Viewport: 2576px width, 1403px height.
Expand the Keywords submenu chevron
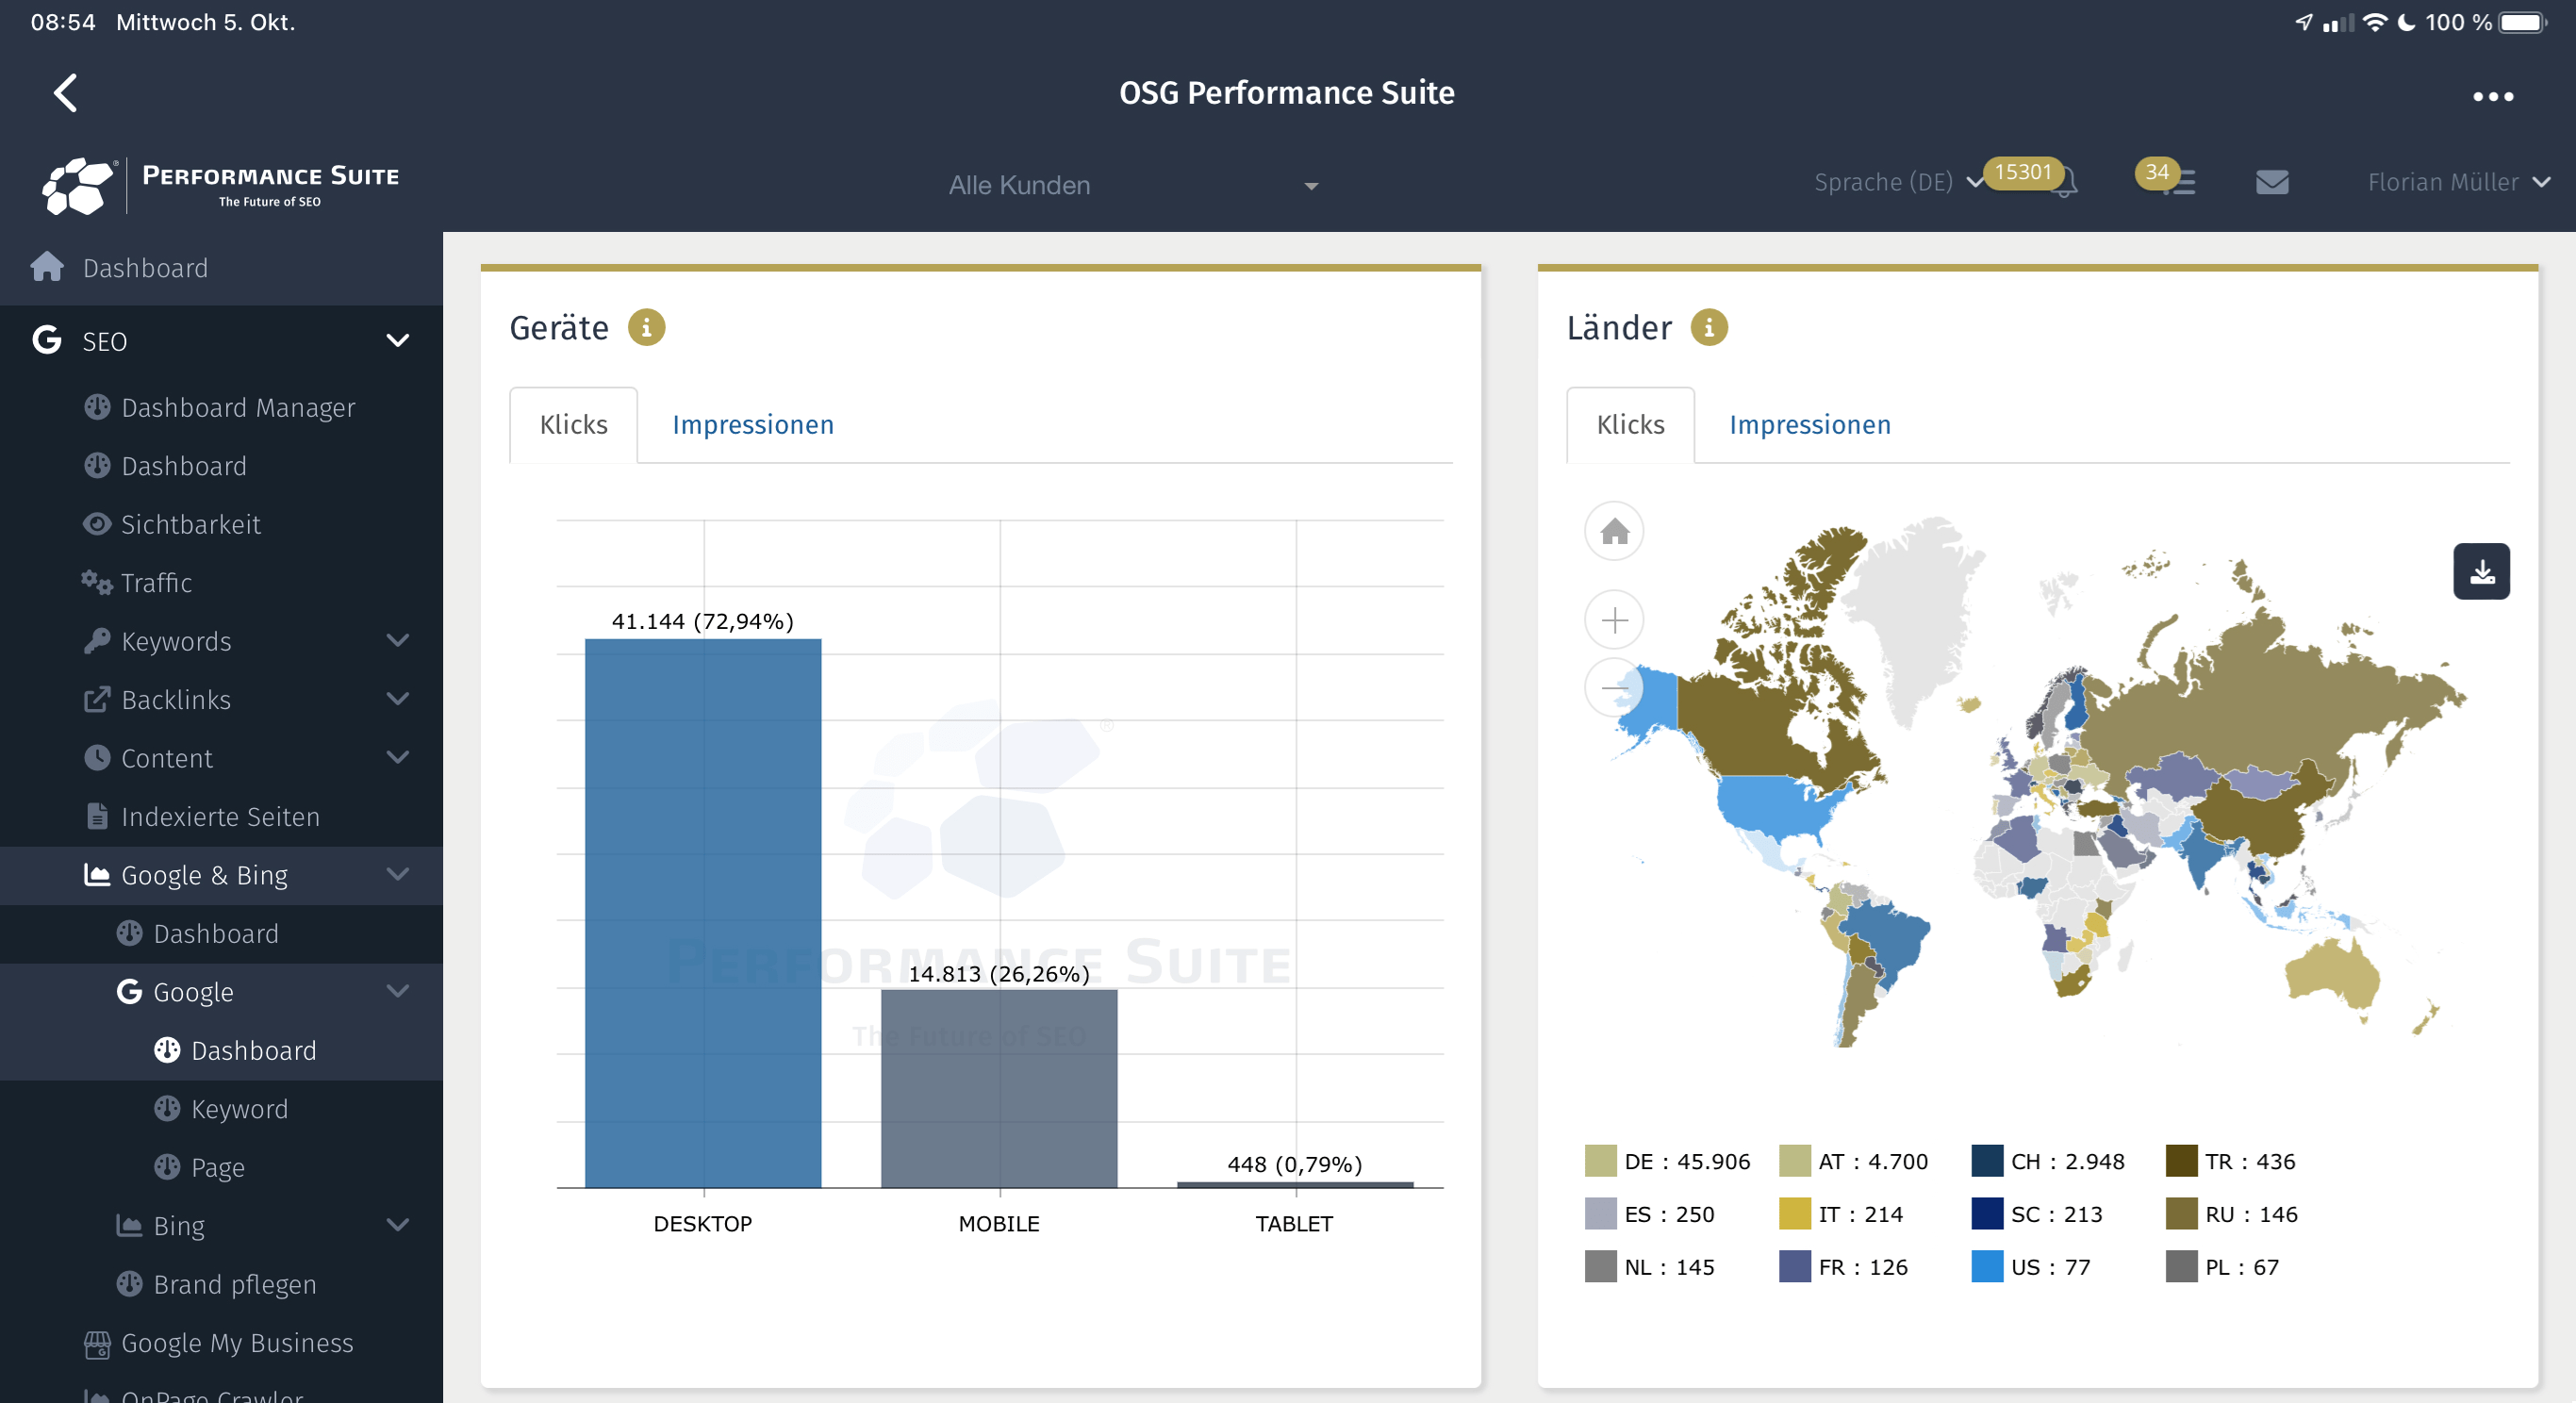397,640
